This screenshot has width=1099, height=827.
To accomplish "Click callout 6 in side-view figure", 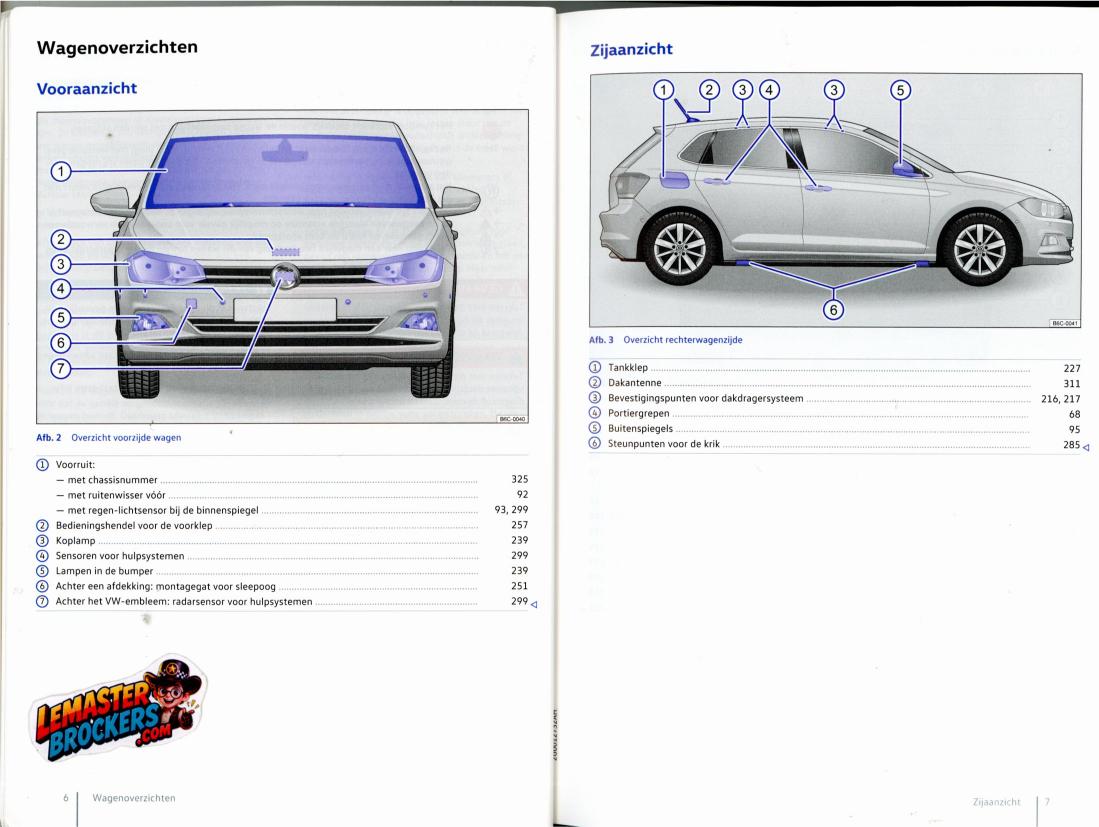I will coord(833,309).
